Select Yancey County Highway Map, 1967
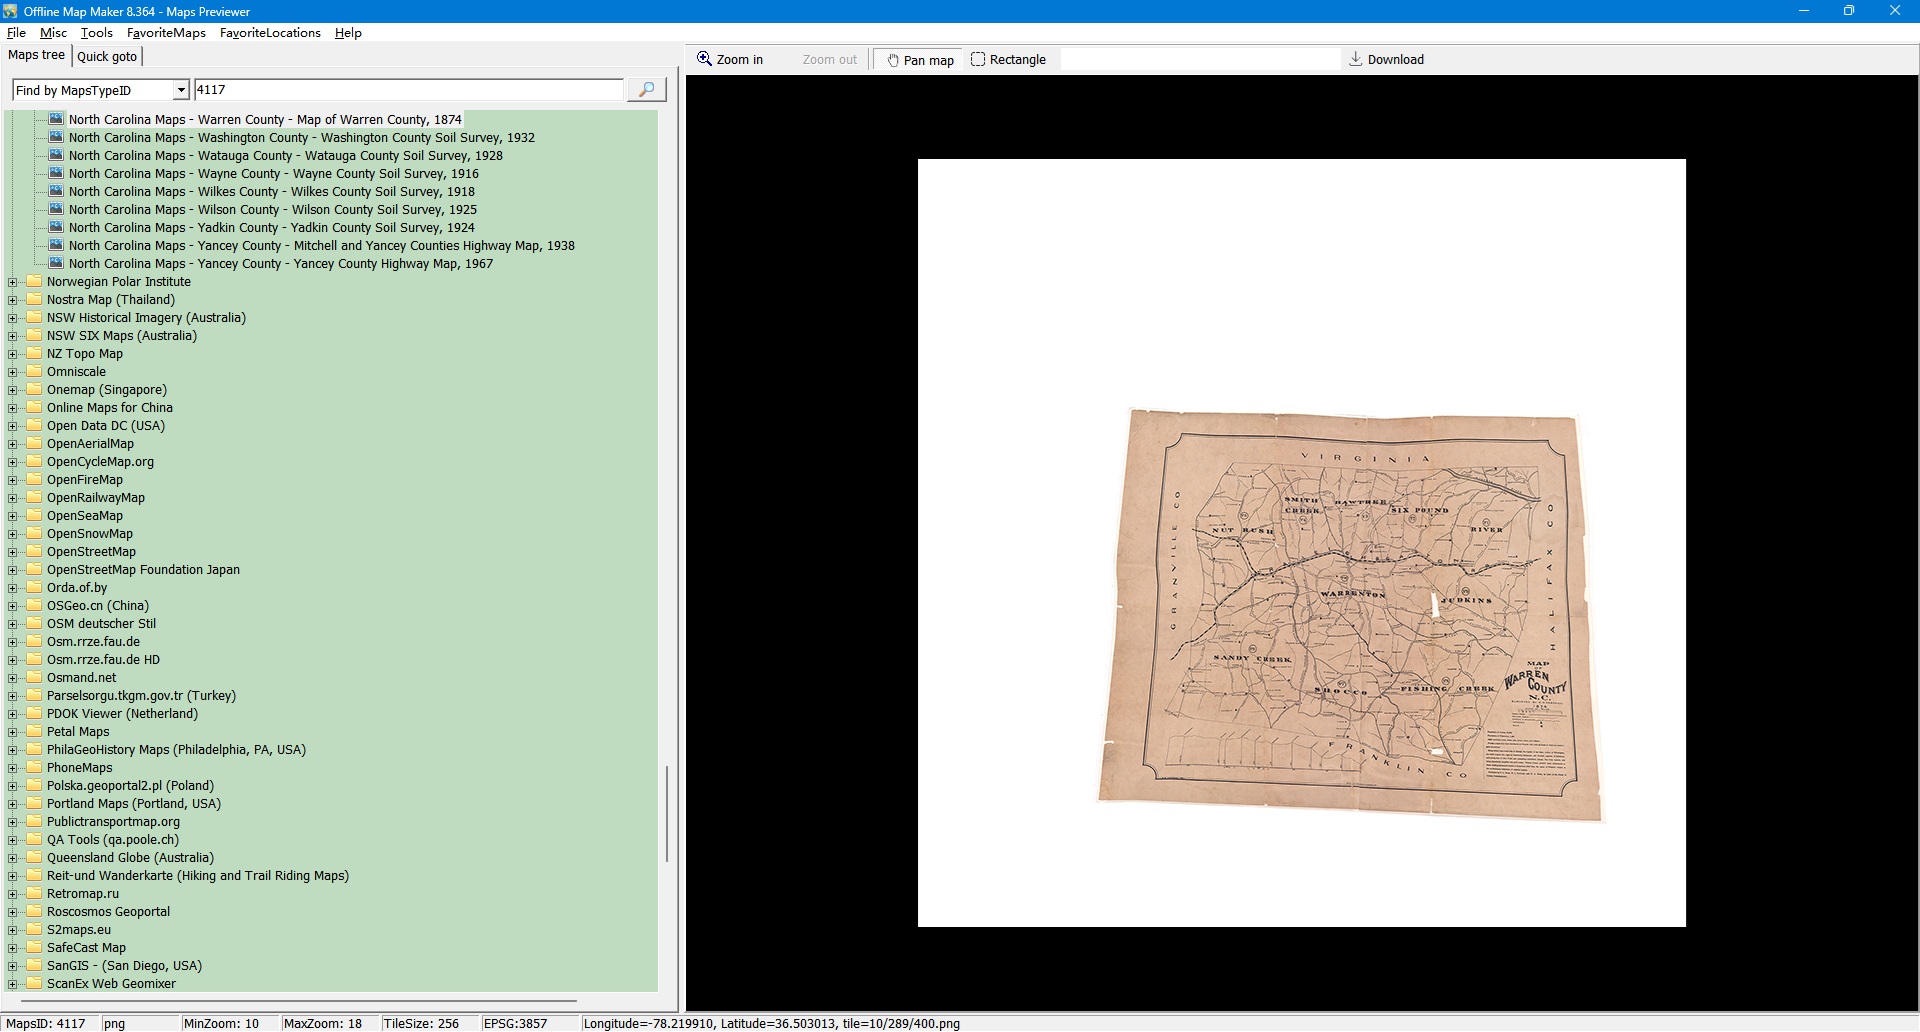The image size is (1920, 1032). pos(280,264)
